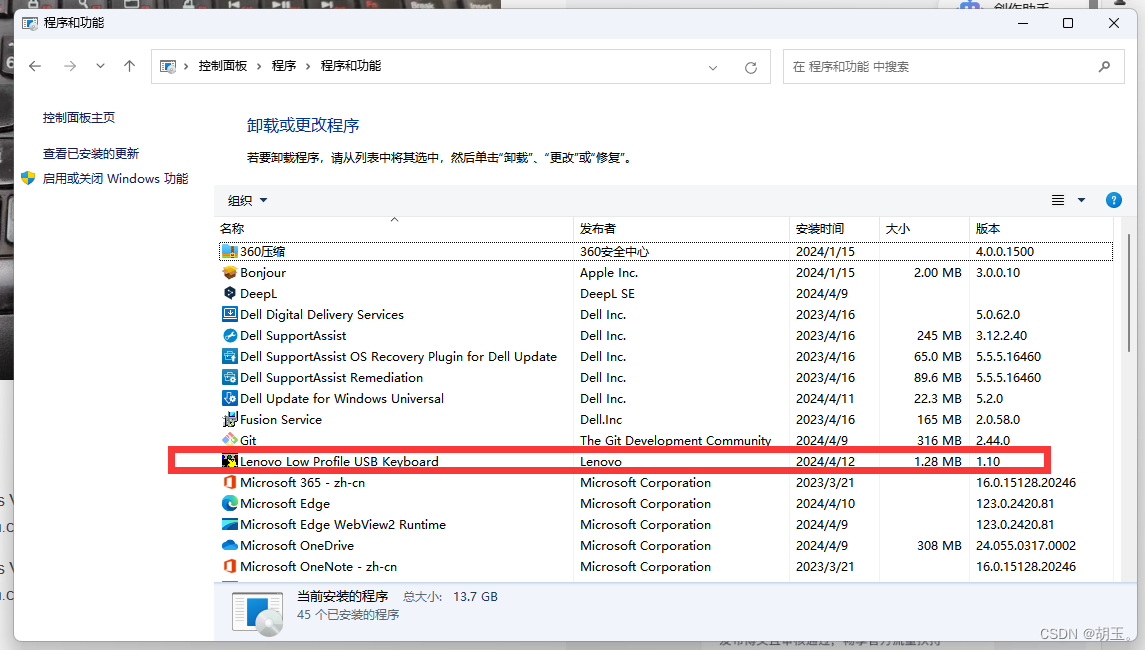The height and width of the screenshot is (650, 1145).
Task: Click the Dell Digital Delivery Services icon
Action: point(229,314)
